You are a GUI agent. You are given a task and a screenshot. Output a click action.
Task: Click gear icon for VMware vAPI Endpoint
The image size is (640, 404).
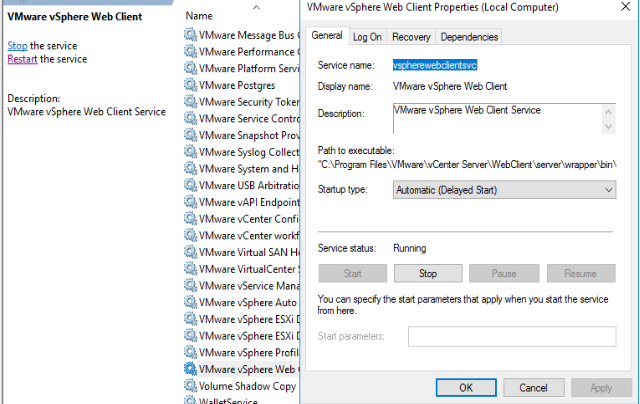coord(190,202)
